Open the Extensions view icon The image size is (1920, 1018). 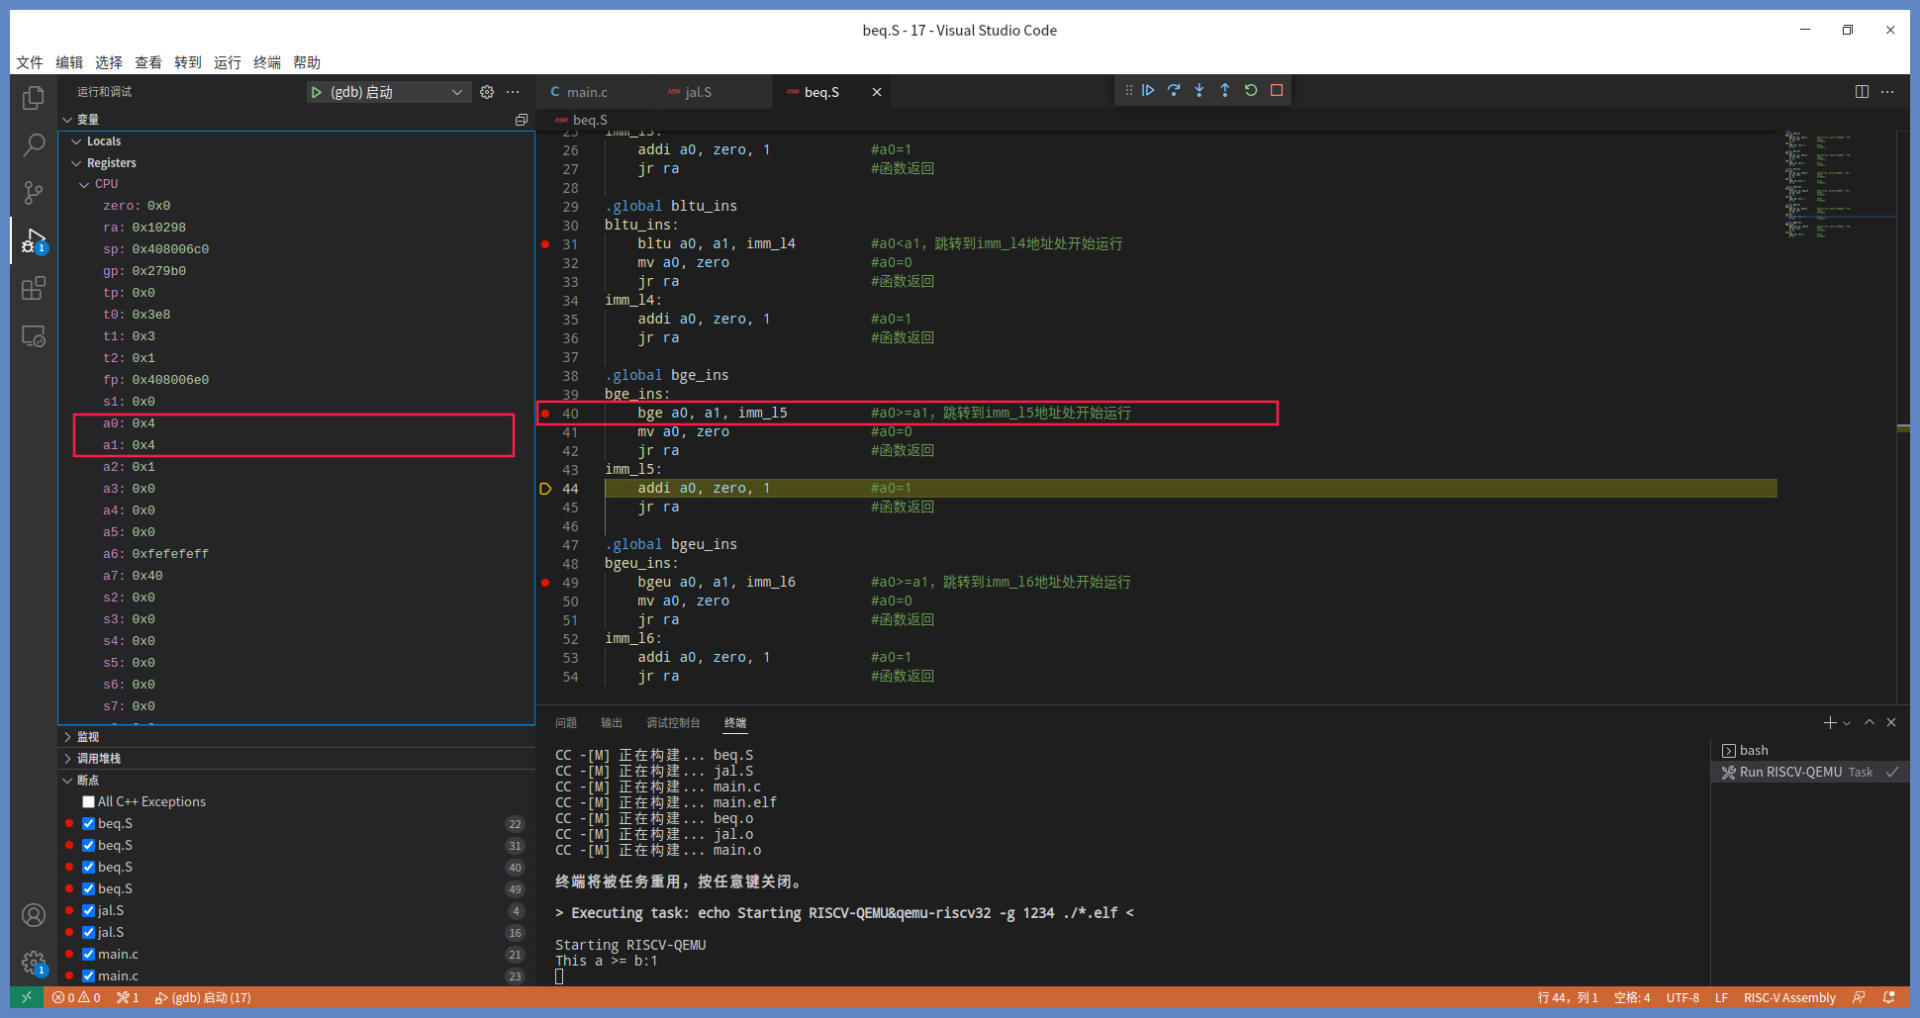(x=34, y=289)
